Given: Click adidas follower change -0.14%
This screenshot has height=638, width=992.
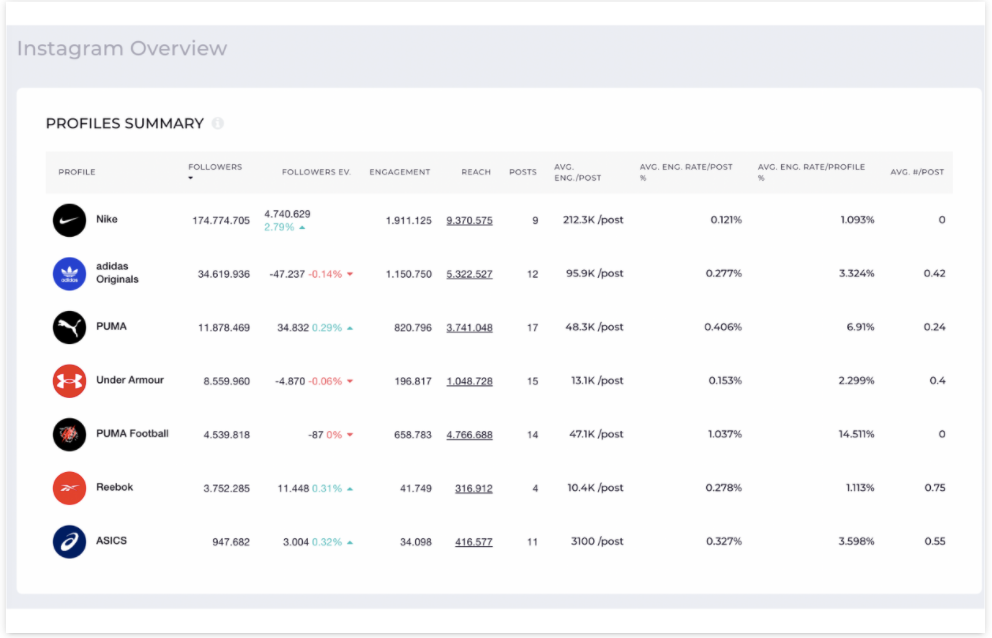Looking at the screenshot, I should click(x=325, y=274).
